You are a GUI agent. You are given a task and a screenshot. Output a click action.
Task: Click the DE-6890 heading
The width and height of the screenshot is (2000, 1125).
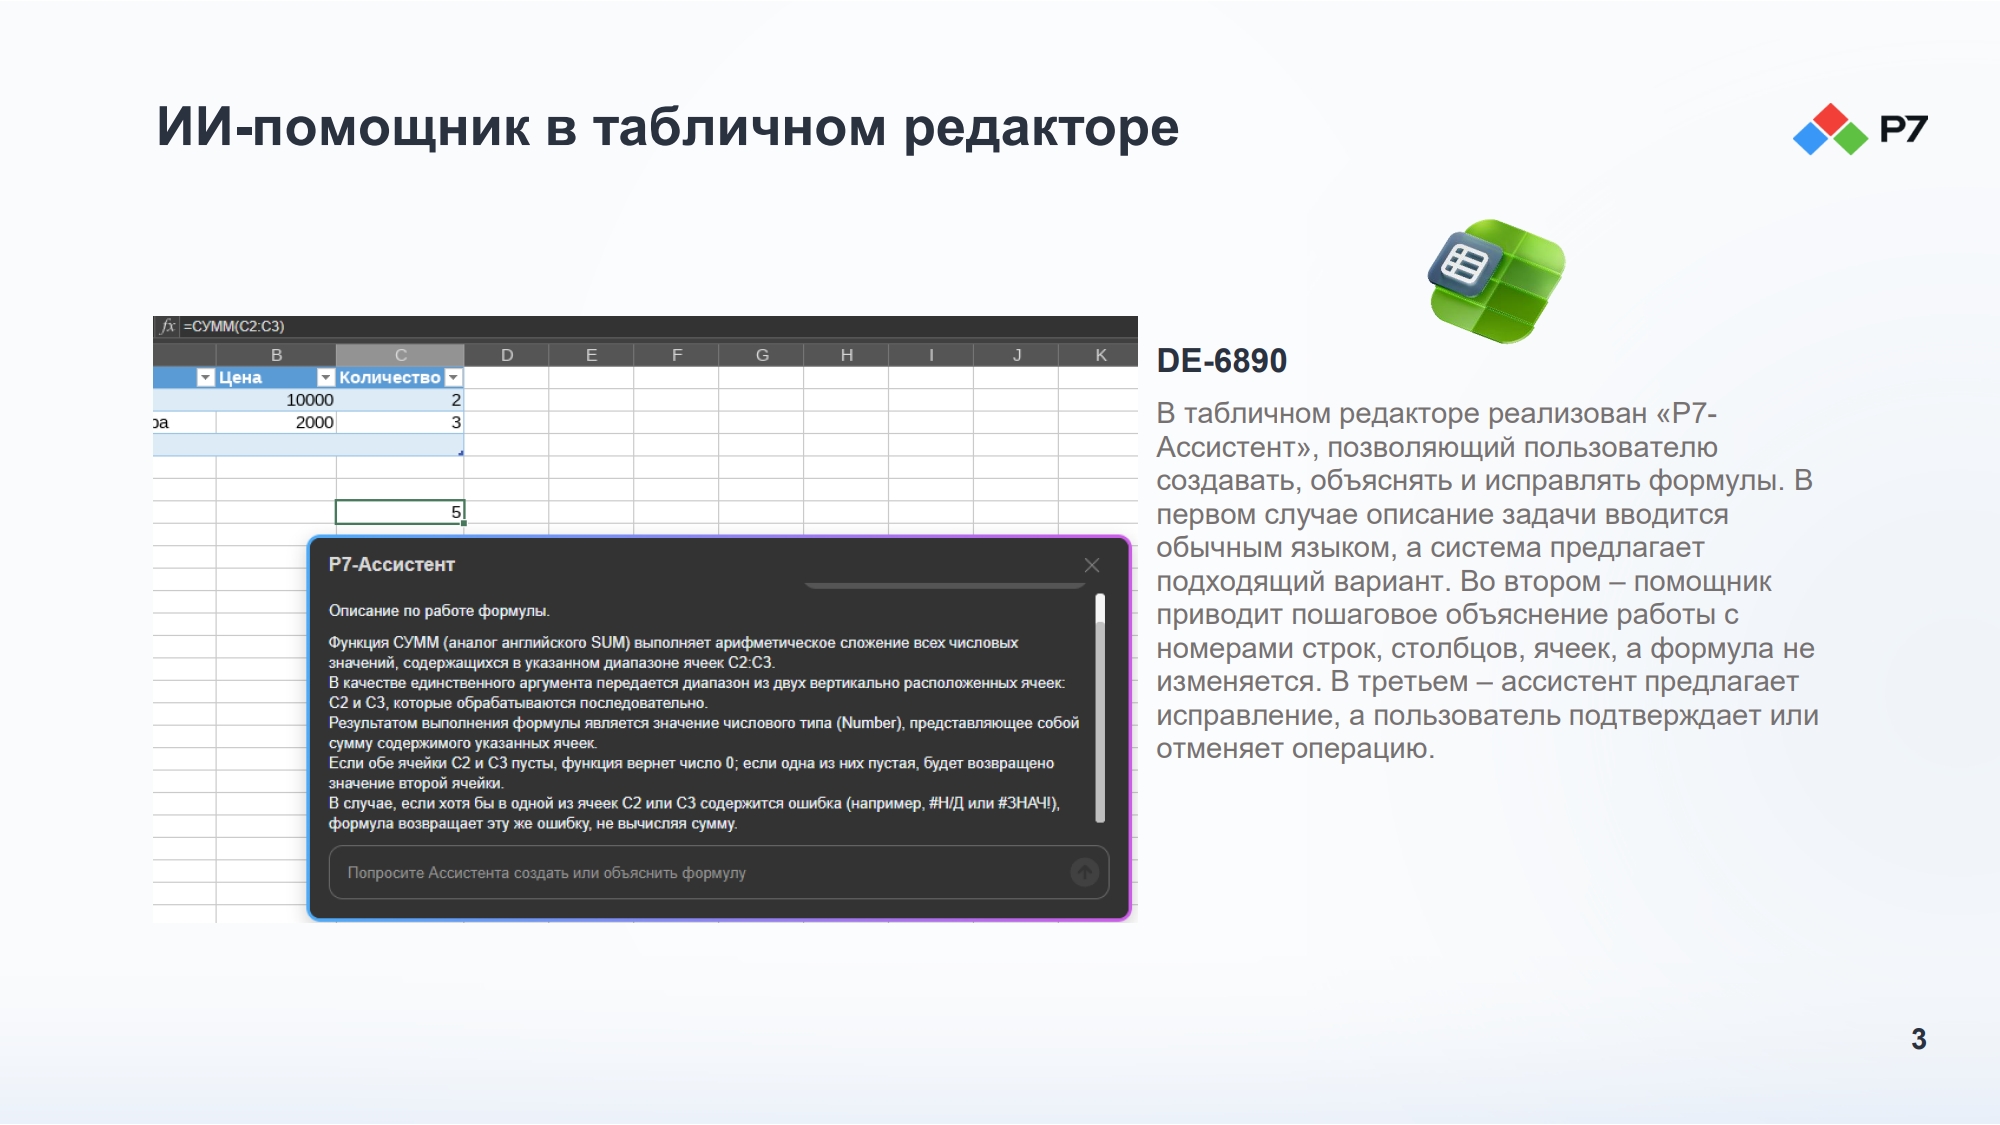pyautogui.click(x=1221, y=361)
